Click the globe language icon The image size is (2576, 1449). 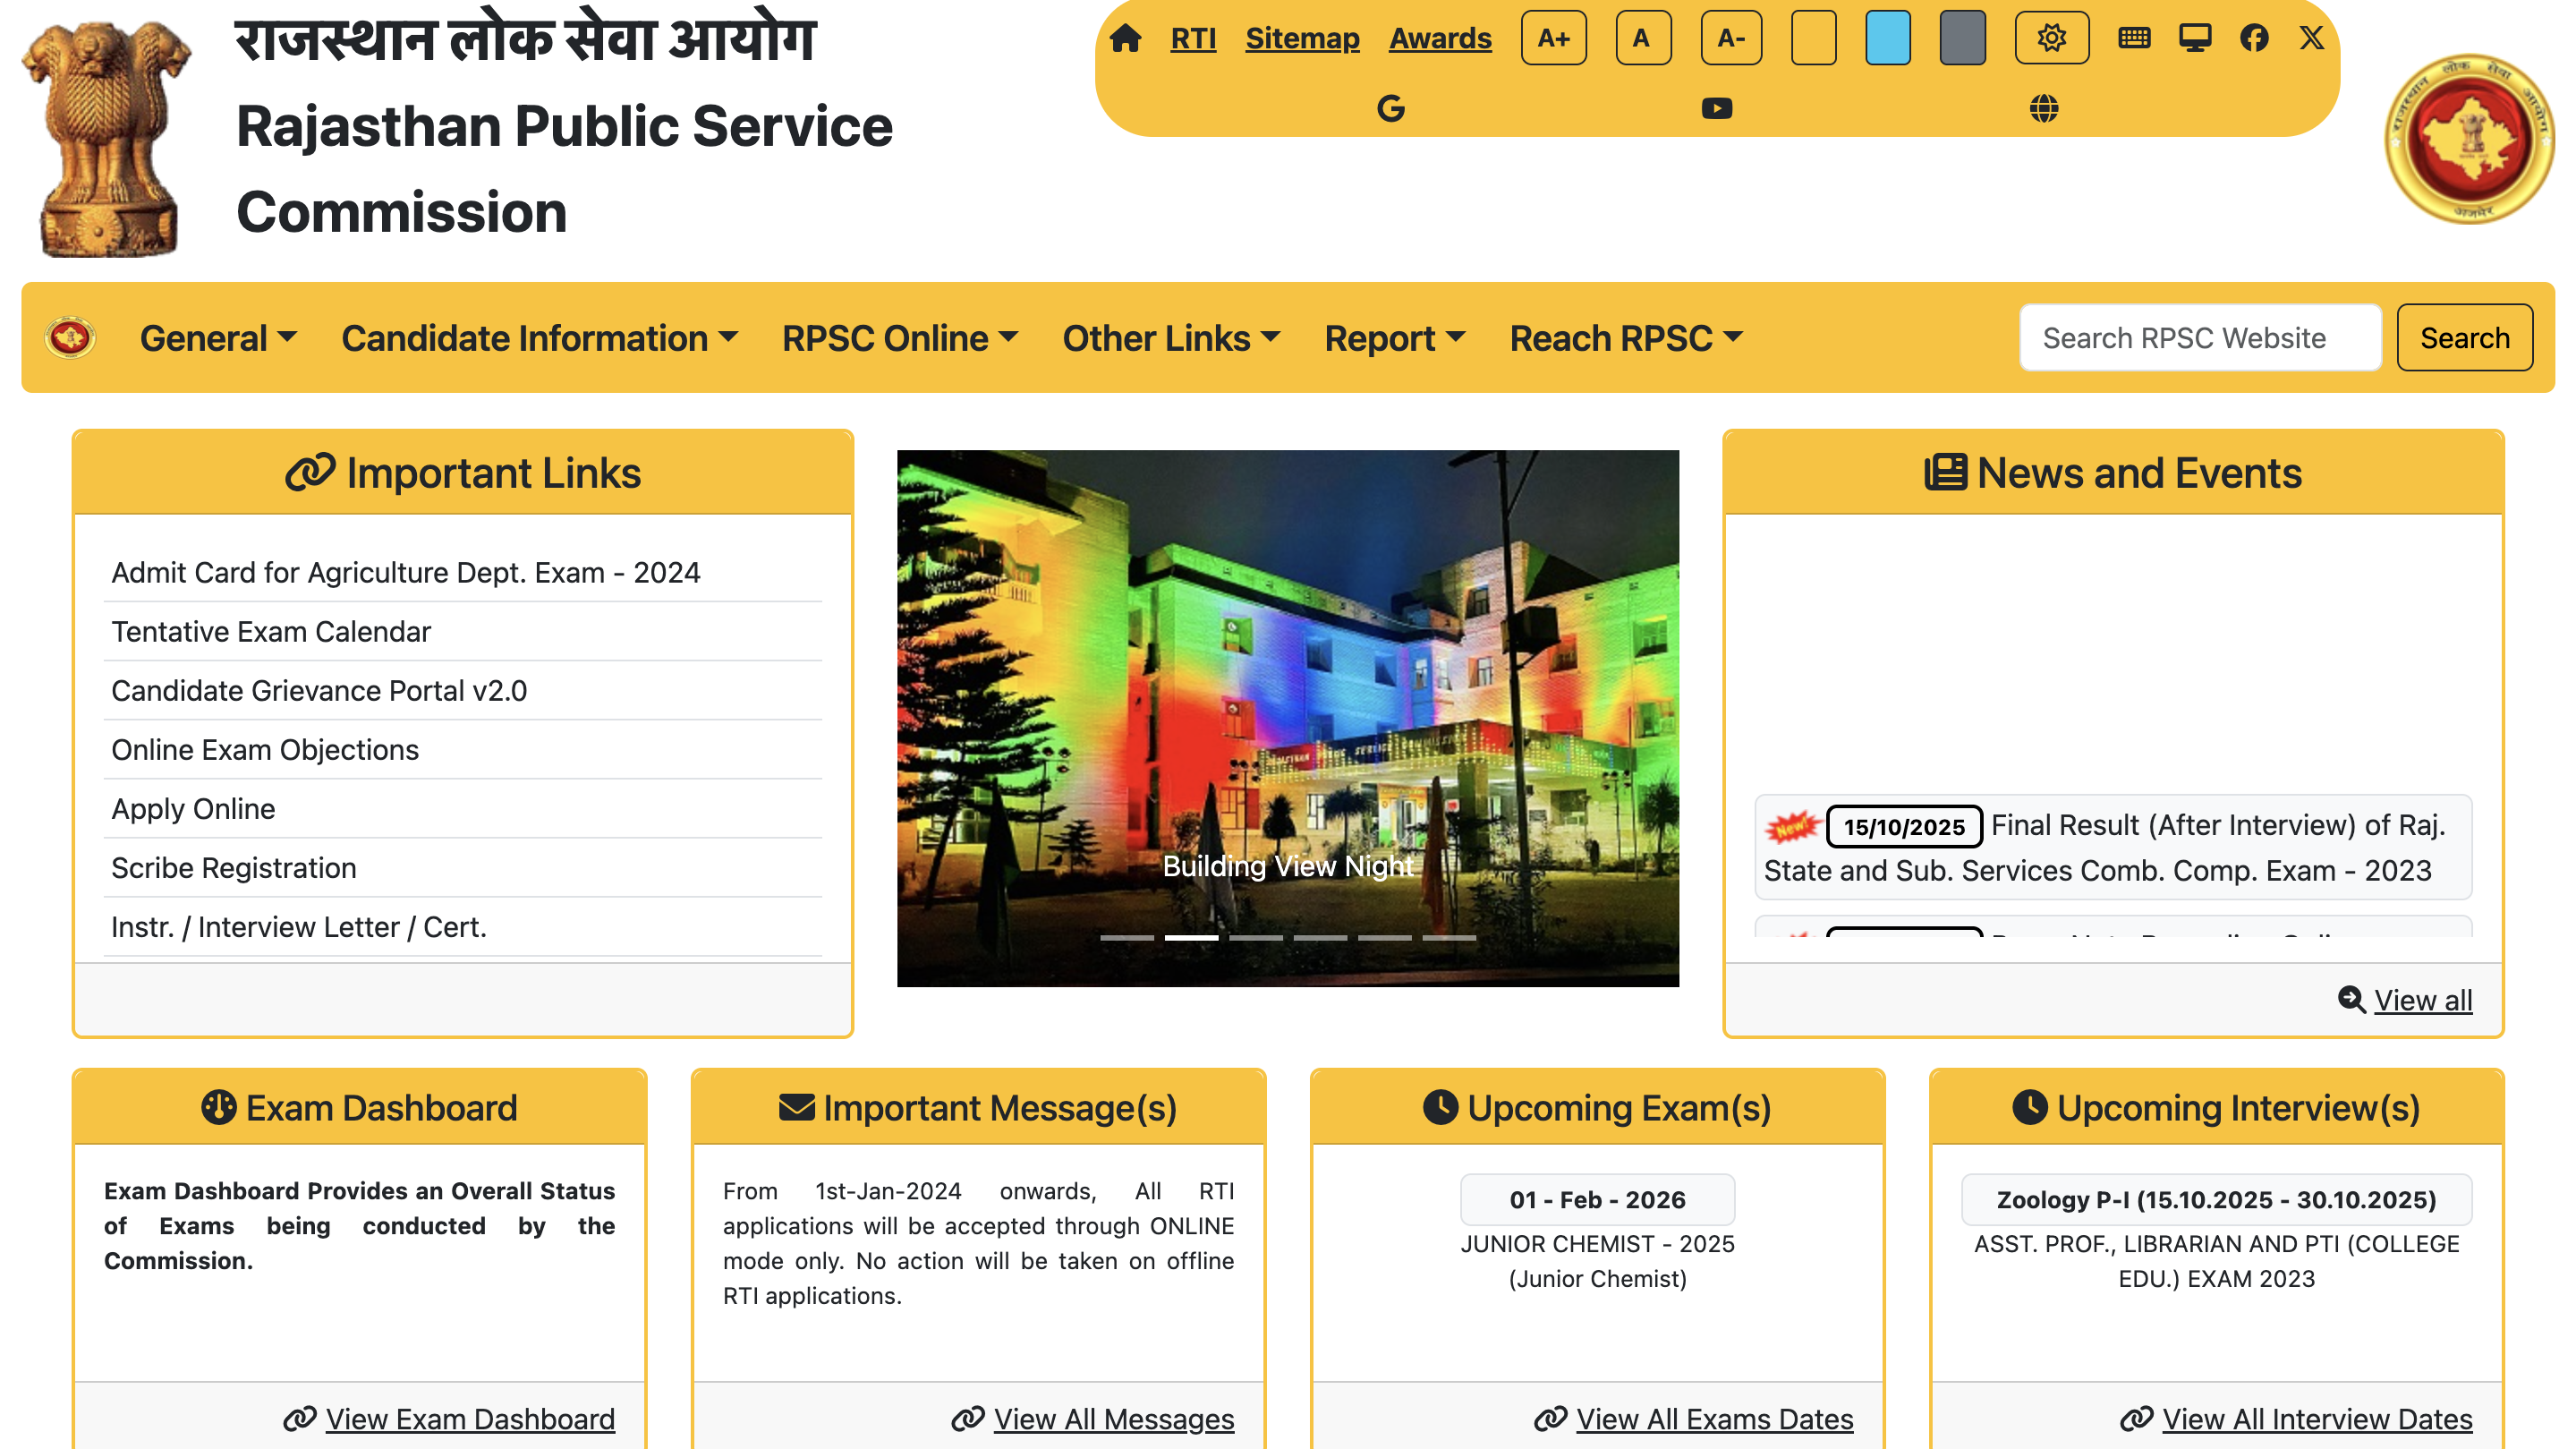coord(2044,108)
